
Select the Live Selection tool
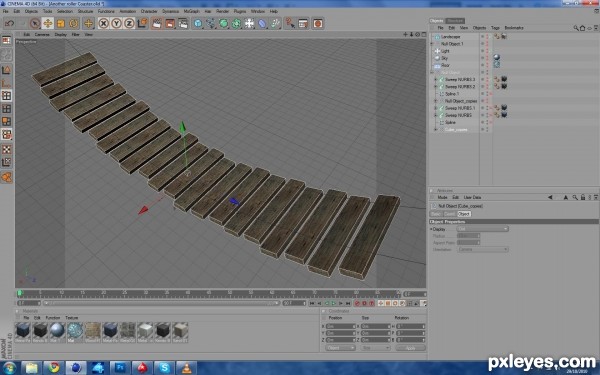(x=35, y=23)
